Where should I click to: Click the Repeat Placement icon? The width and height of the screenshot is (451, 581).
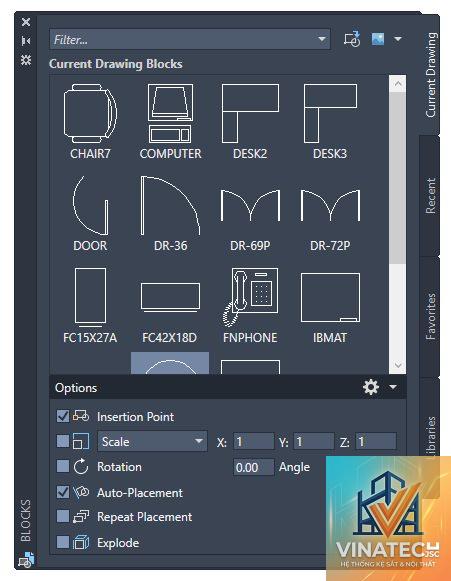point(81,517)
